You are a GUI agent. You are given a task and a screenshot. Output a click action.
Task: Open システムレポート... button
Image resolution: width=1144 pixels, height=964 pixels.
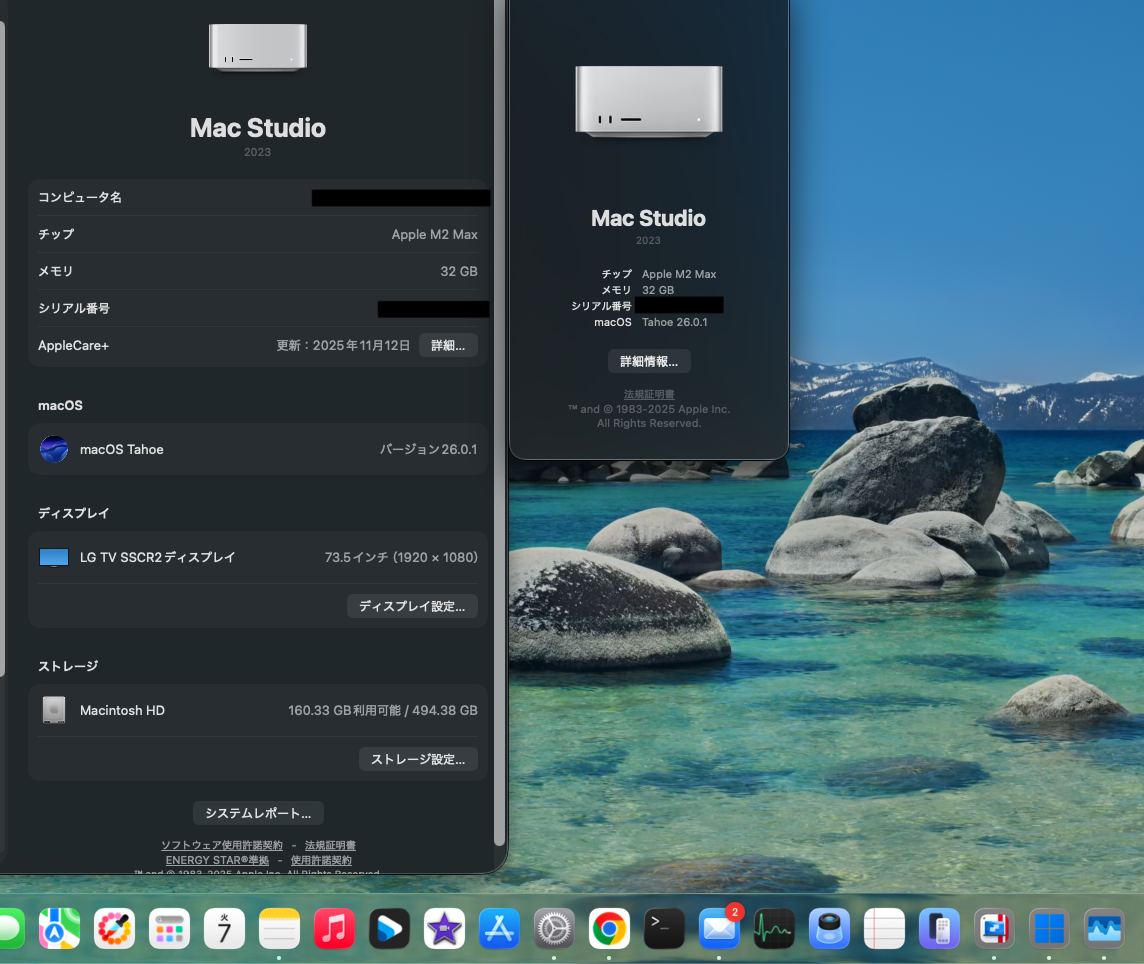(x=258, y=813)
